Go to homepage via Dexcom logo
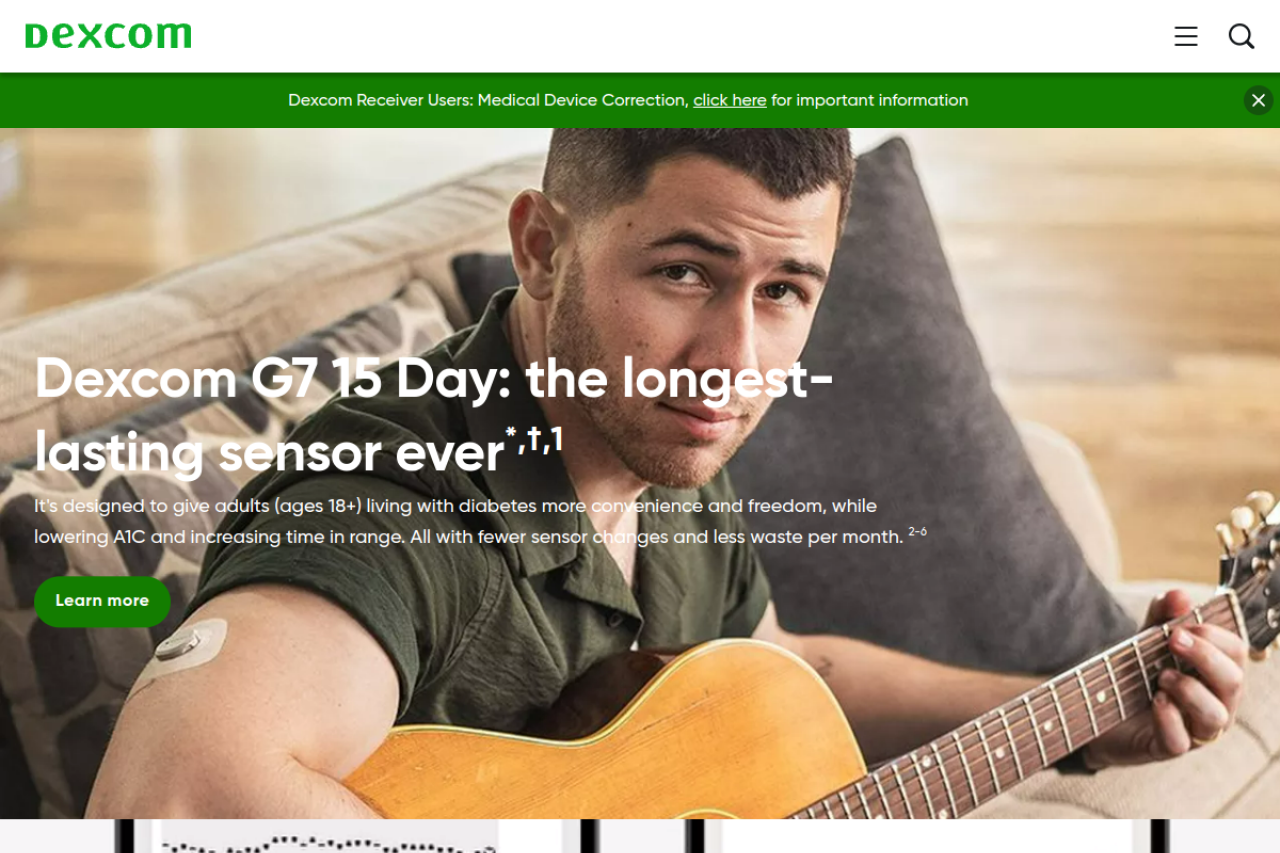 tap(108, 36)
